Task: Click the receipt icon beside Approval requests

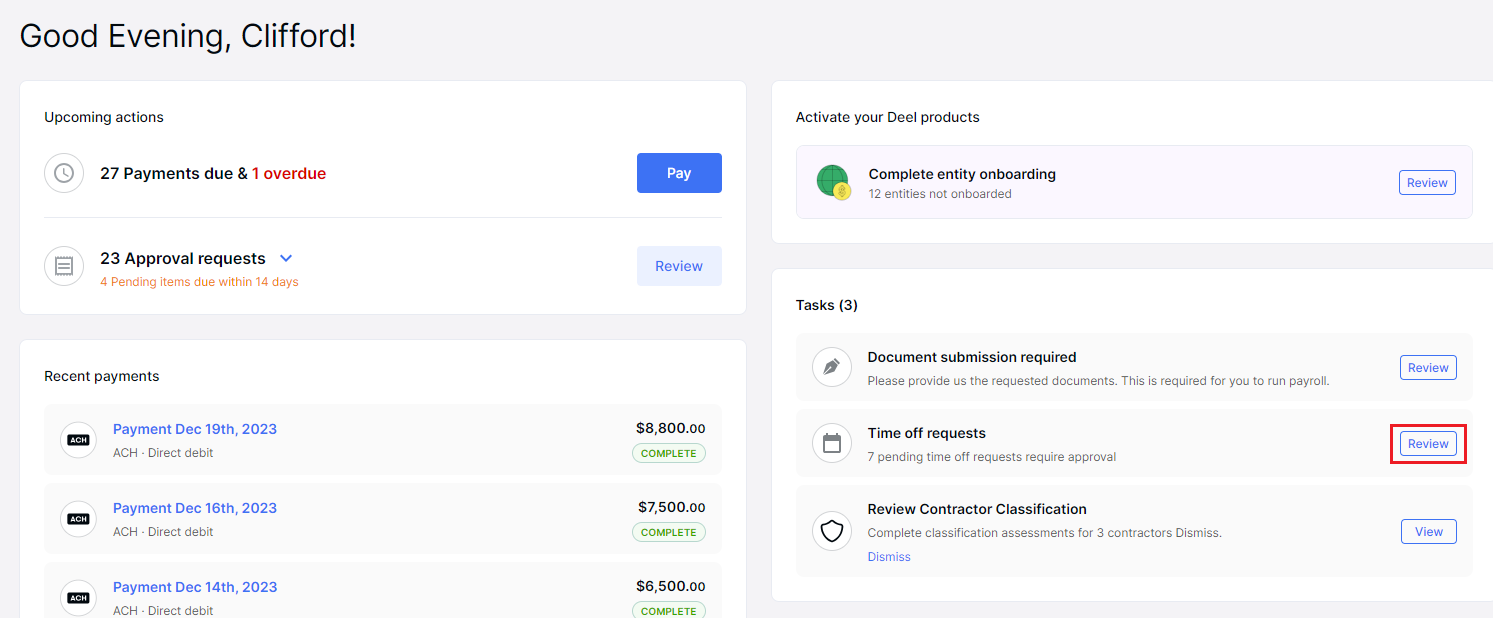Action: pyautogui.click(x=64, y=266)
